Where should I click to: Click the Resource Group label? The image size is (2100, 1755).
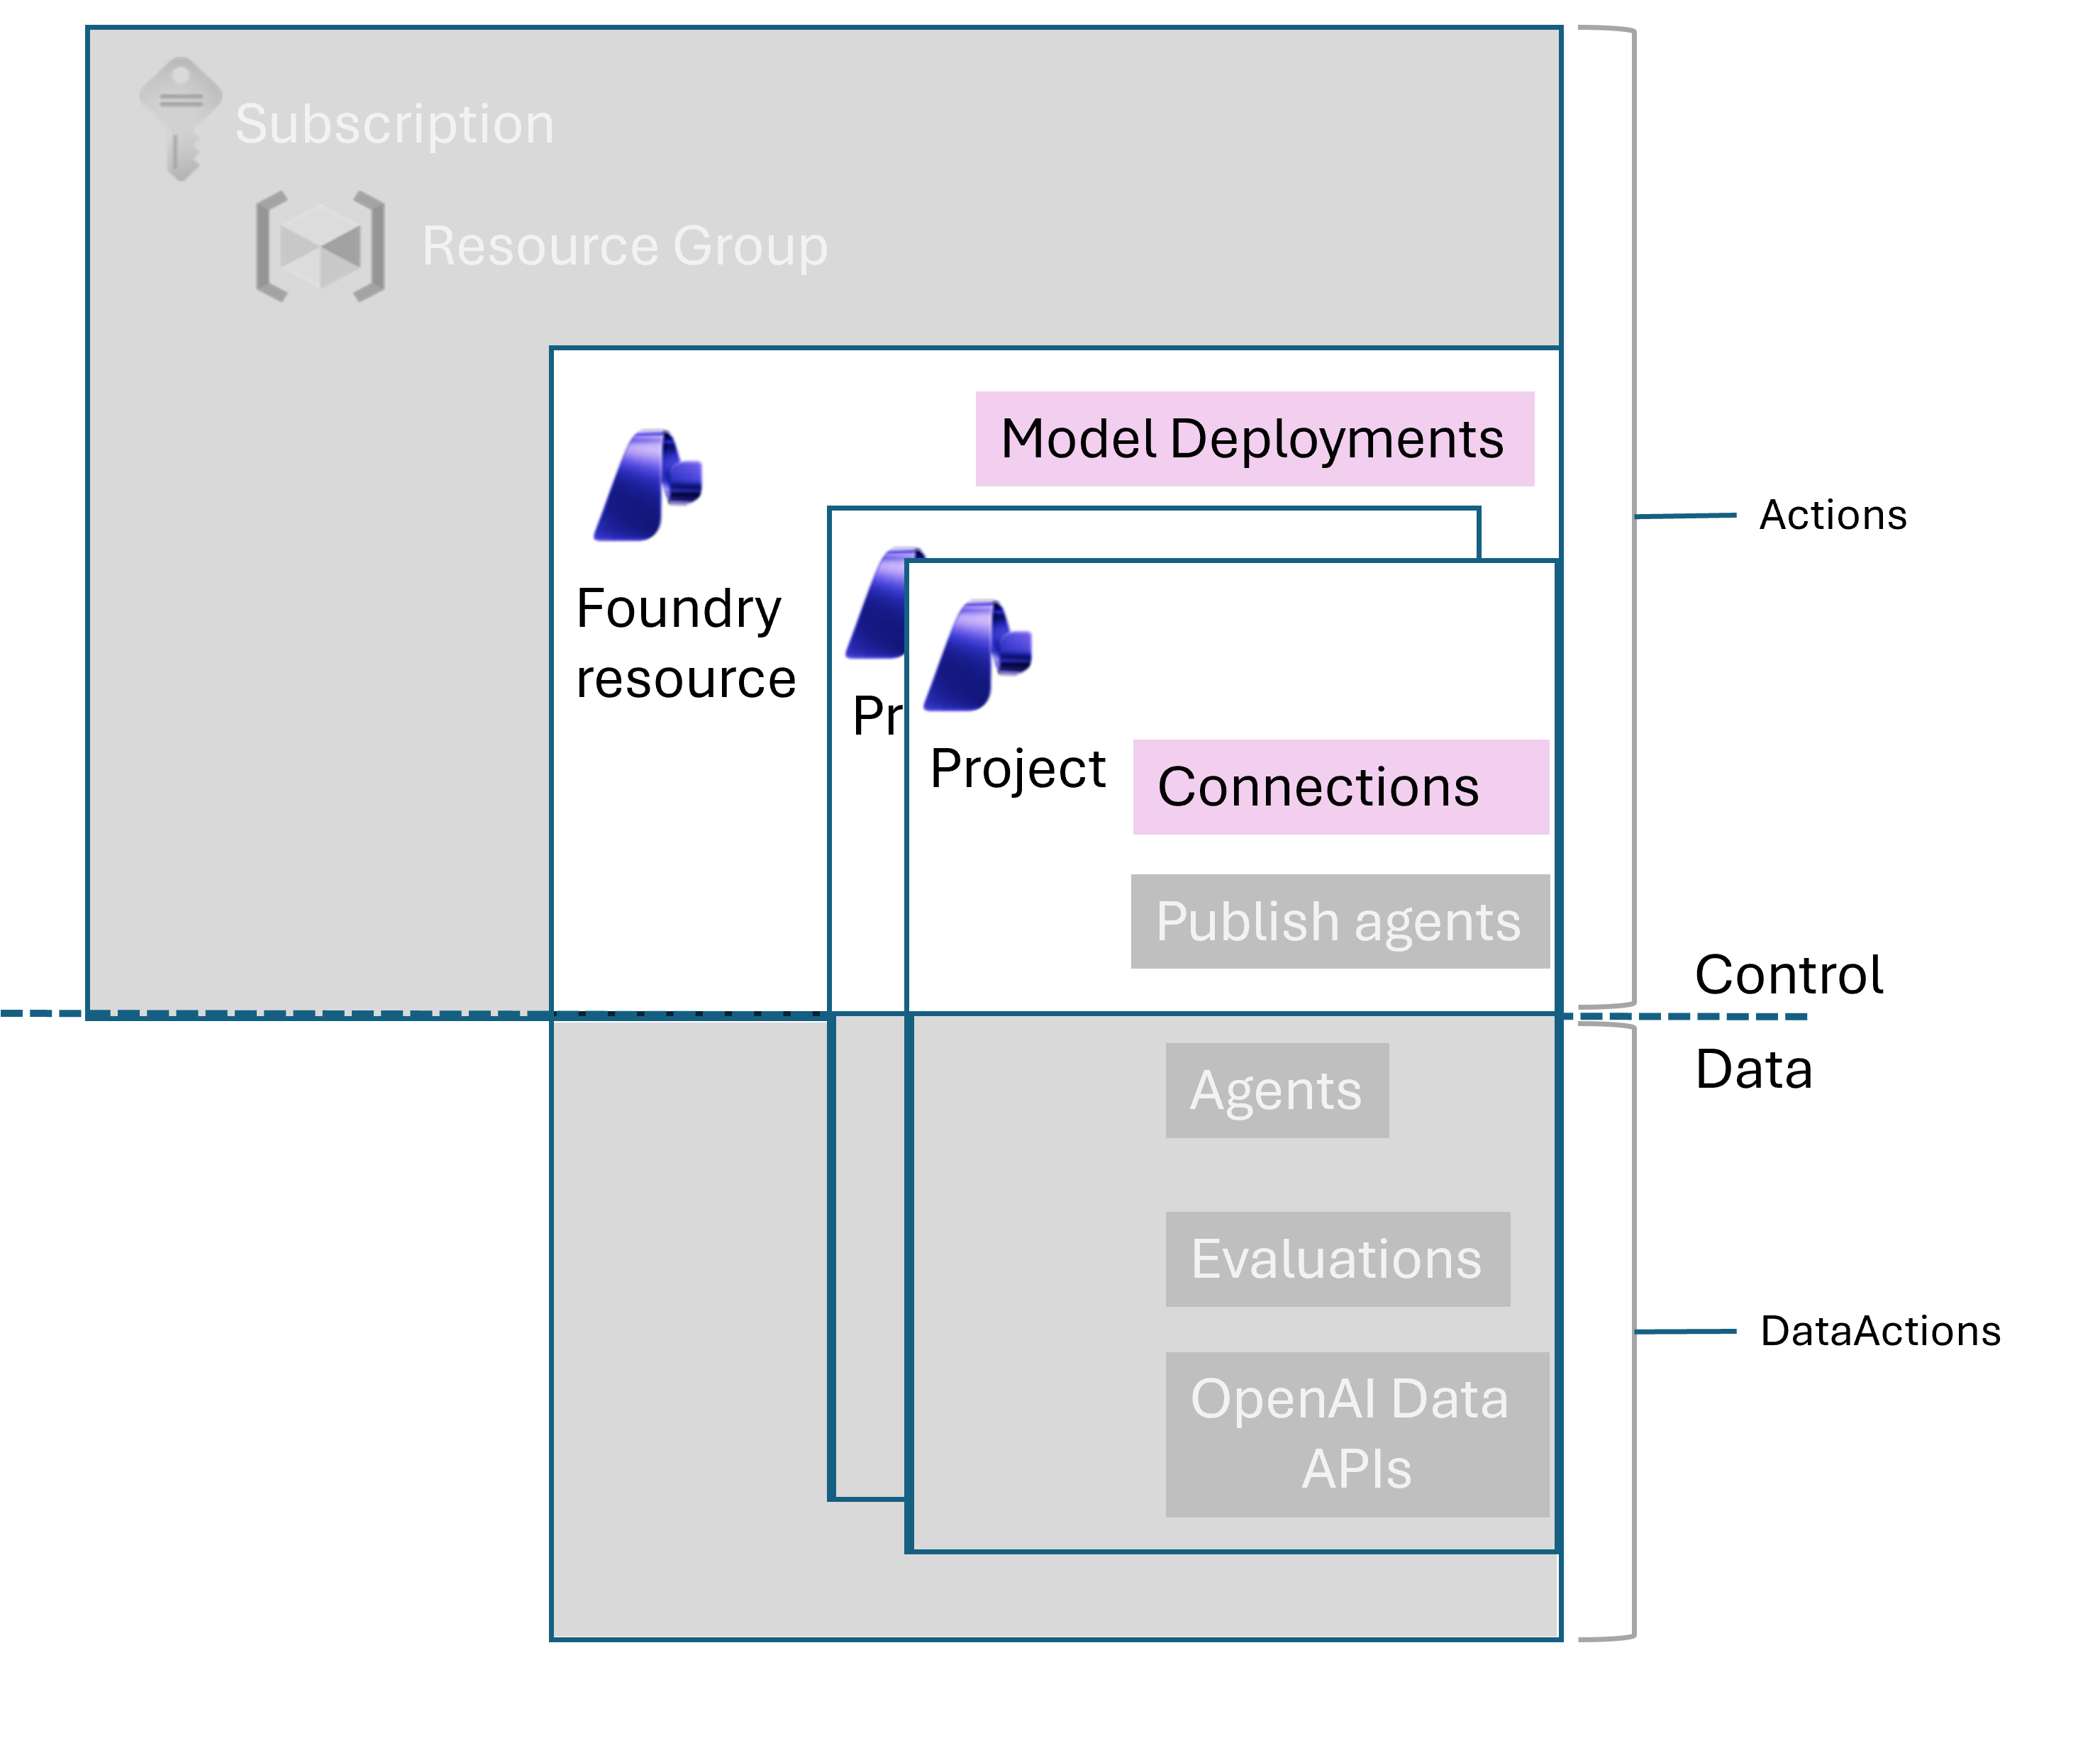[625, 246]
